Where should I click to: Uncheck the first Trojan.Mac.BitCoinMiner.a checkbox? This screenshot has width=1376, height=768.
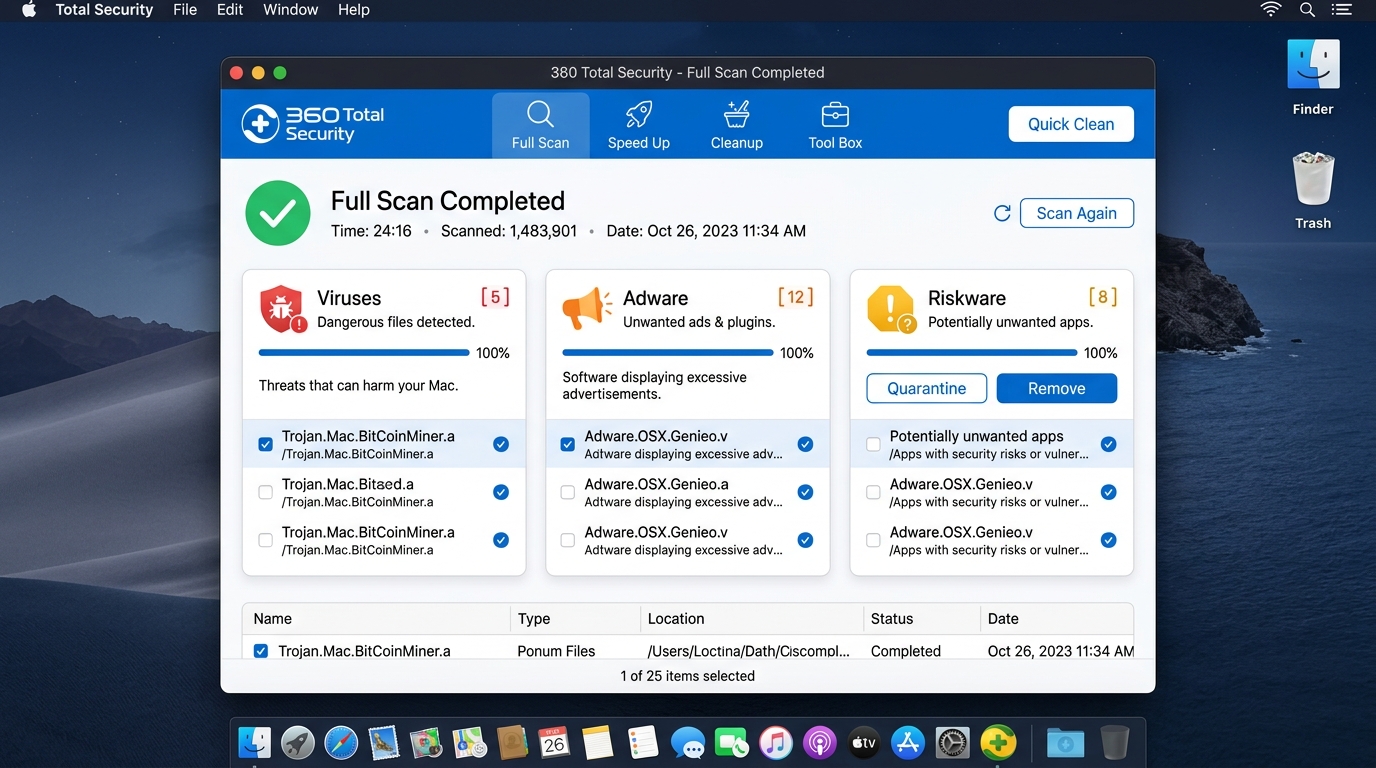(x=265, y=444)
